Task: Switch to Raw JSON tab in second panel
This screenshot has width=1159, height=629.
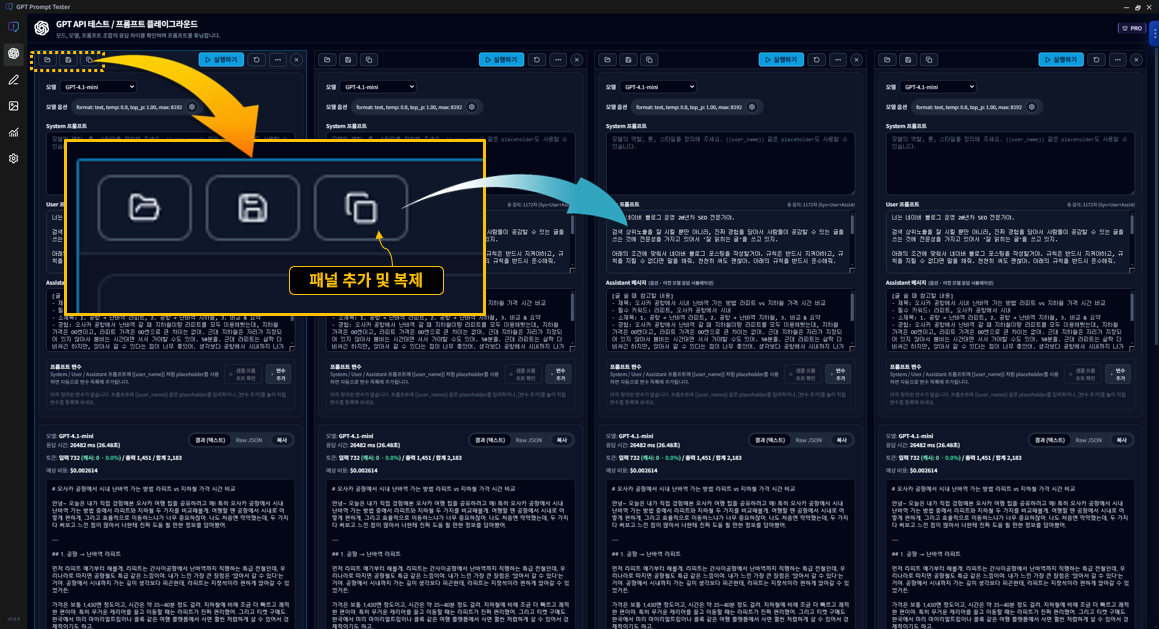Action: pyautogui.click(x=528, y=440)
